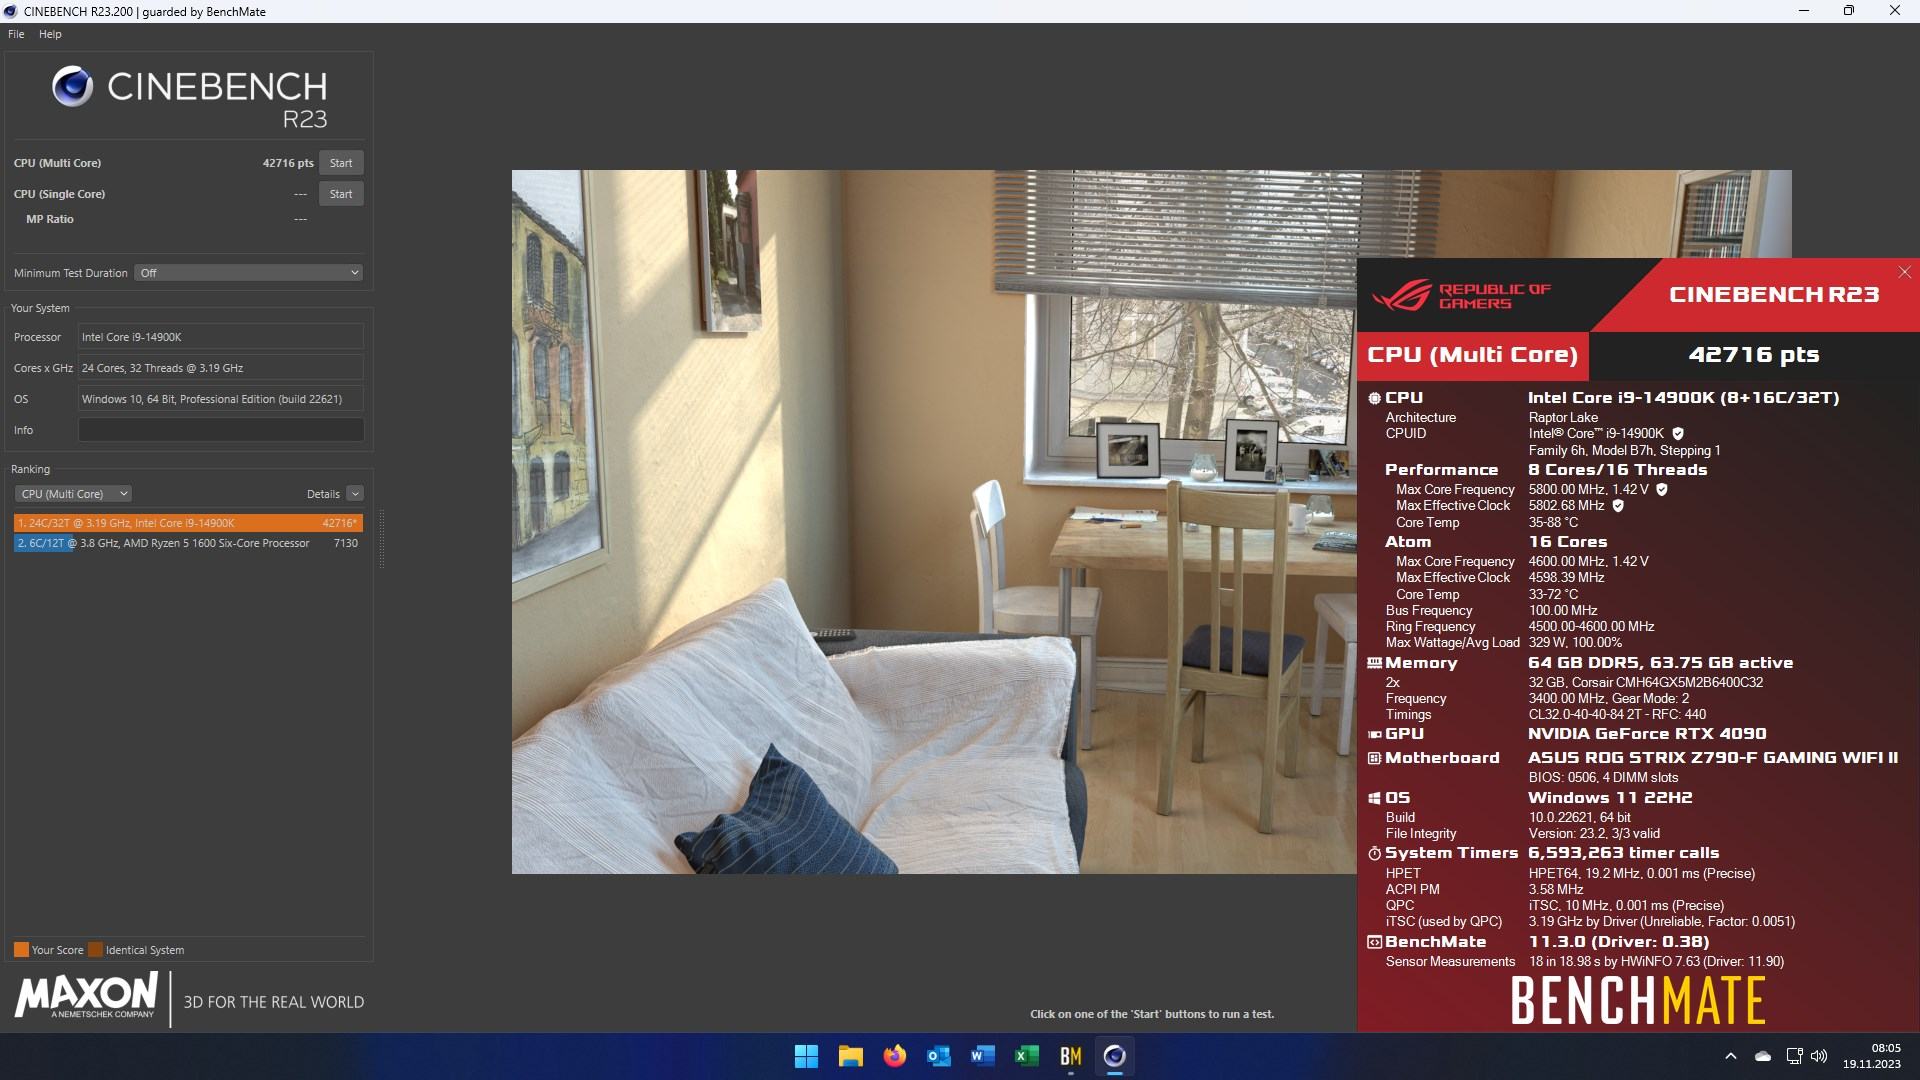
Task: Click the CPU performance section icon
Action: tap(1375, 397)
